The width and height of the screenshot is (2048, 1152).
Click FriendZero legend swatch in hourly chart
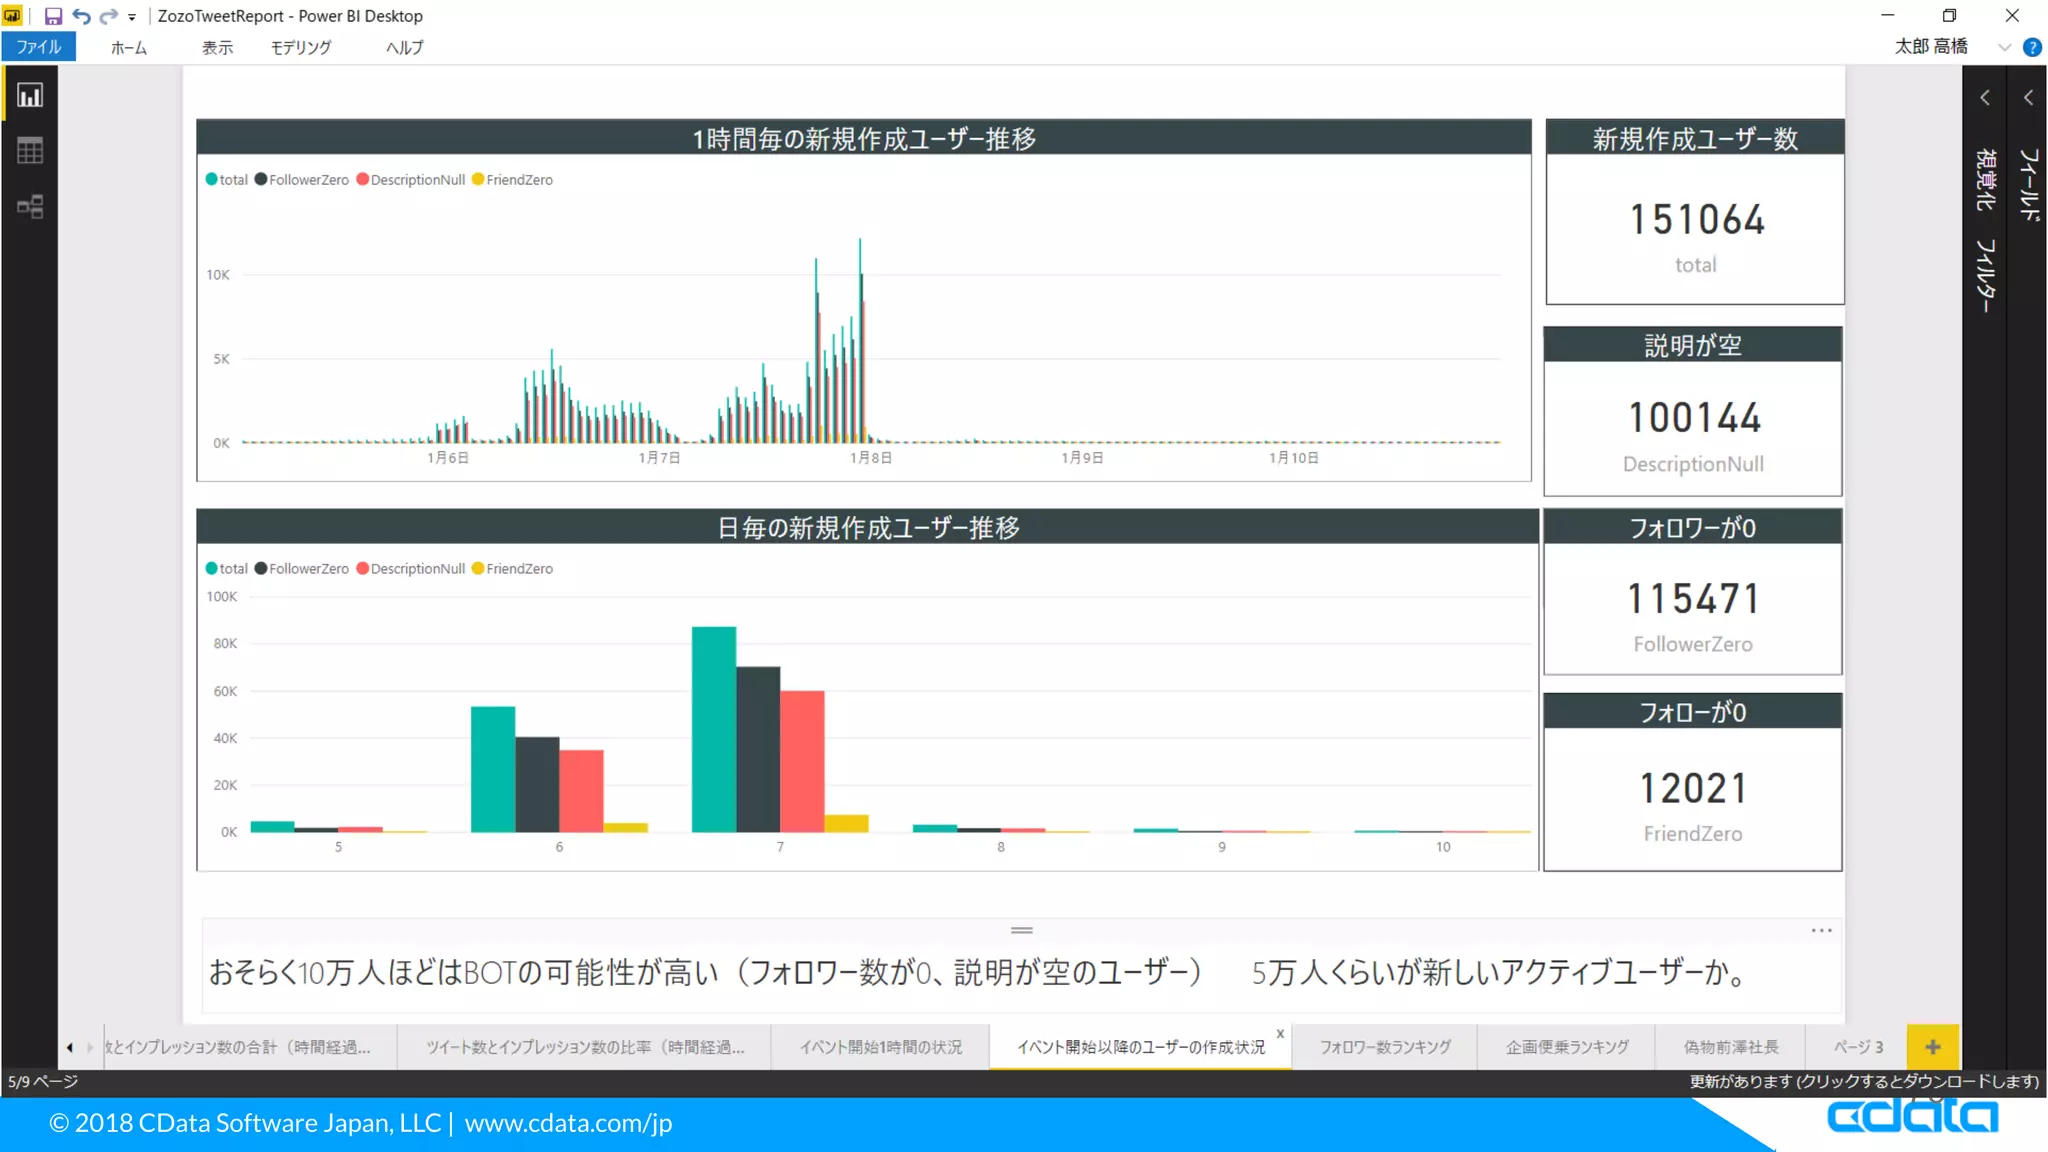(478, 180)
